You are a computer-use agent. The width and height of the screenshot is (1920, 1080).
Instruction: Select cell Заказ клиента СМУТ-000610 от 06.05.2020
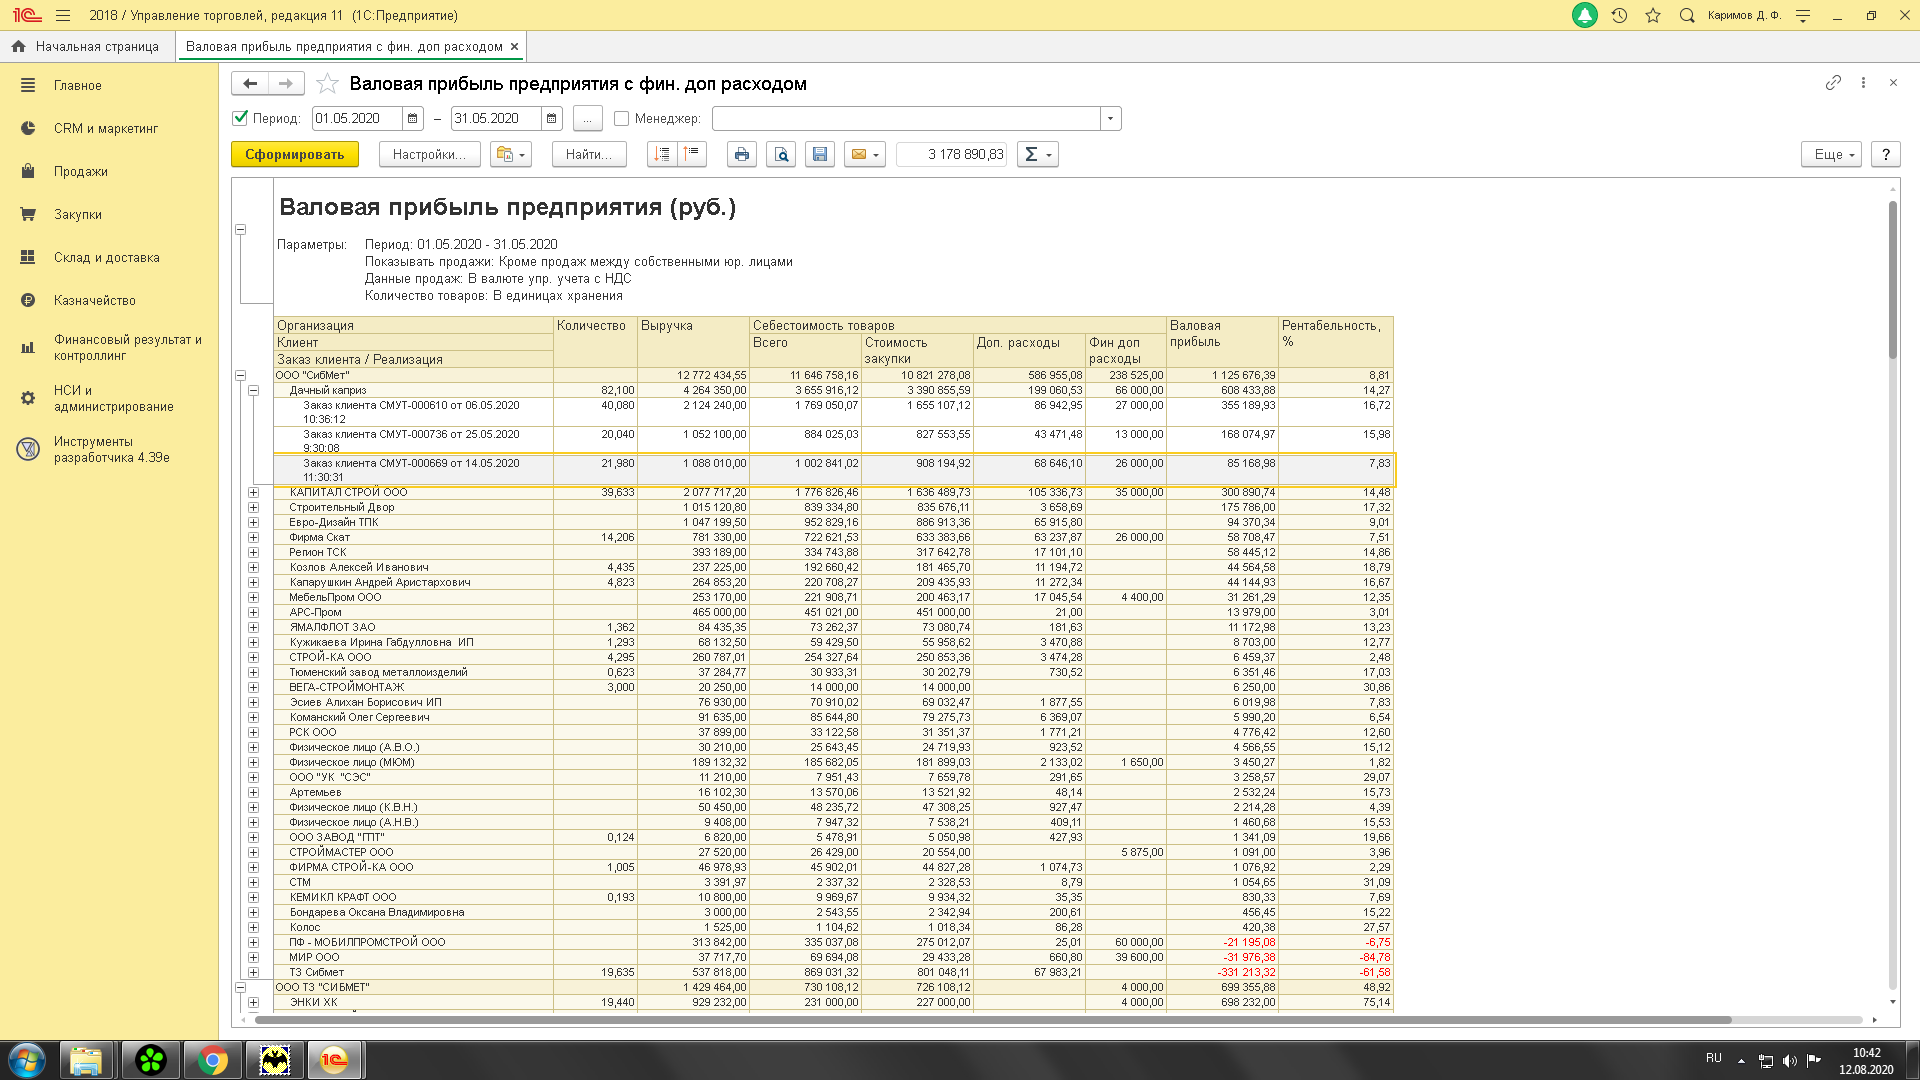[414, 413]
